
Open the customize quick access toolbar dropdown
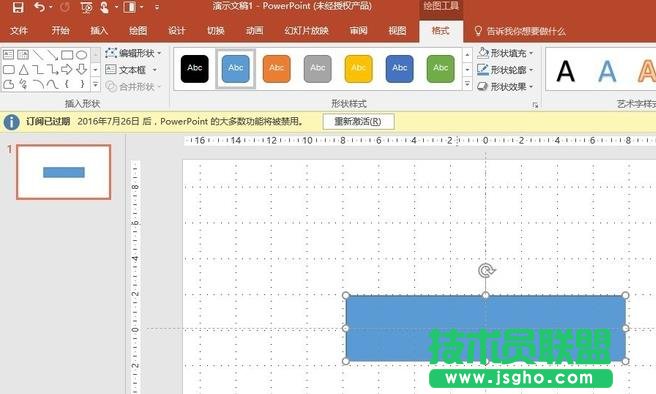157,8
